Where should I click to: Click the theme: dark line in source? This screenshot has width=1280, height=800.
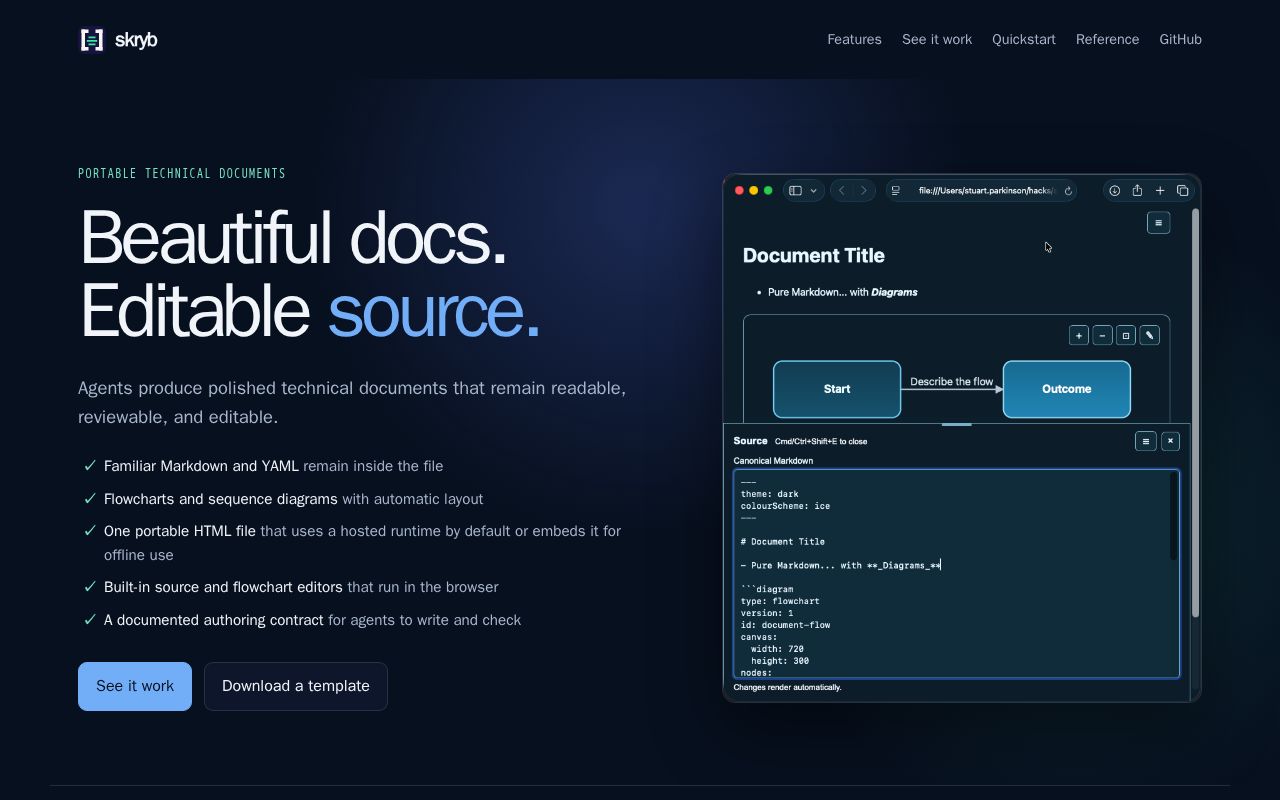pyautogui.click(x=770, y=494)
